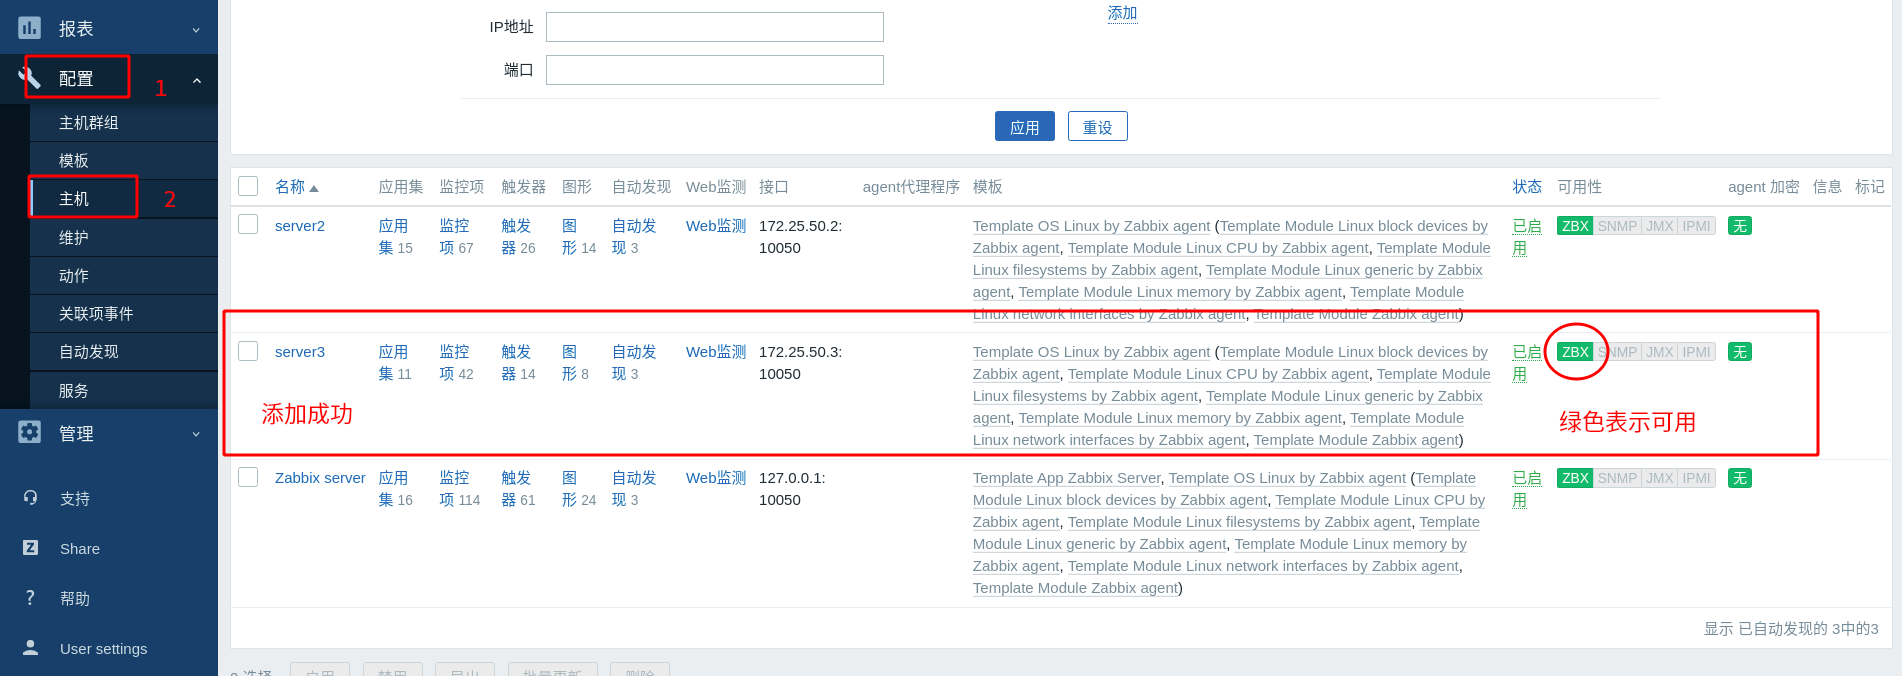Click the 端口 input field
This screenshot has width=1902, height=676.
[715, 70]
